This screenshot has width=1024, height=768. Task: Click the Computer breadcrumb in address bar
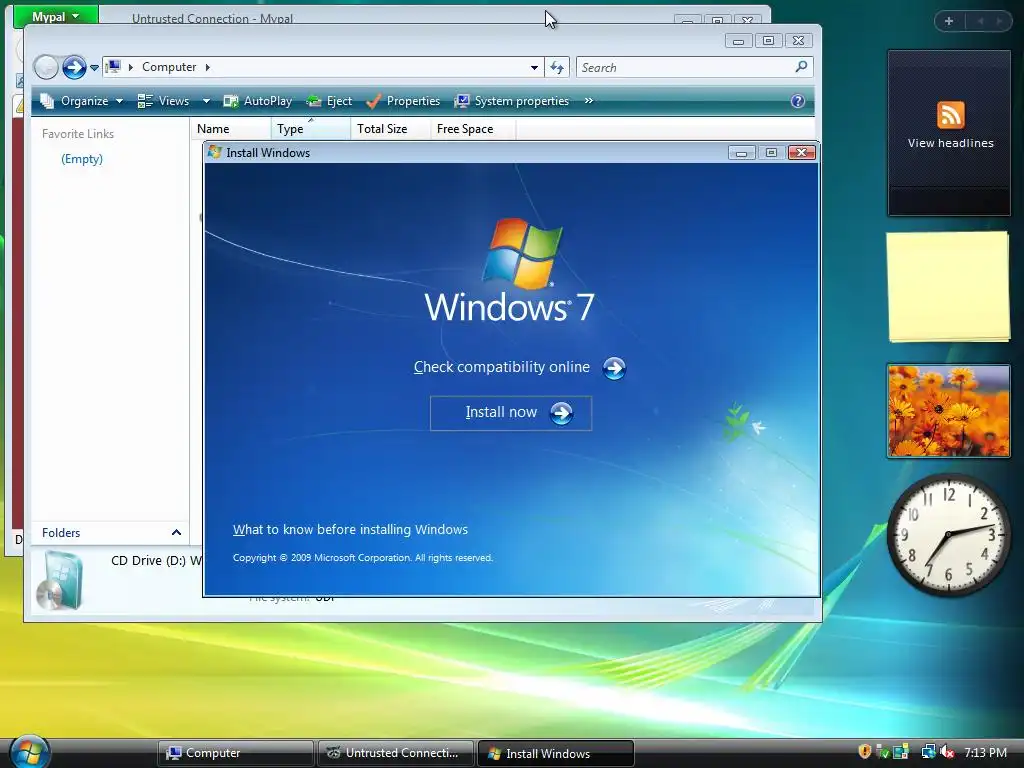168,67
